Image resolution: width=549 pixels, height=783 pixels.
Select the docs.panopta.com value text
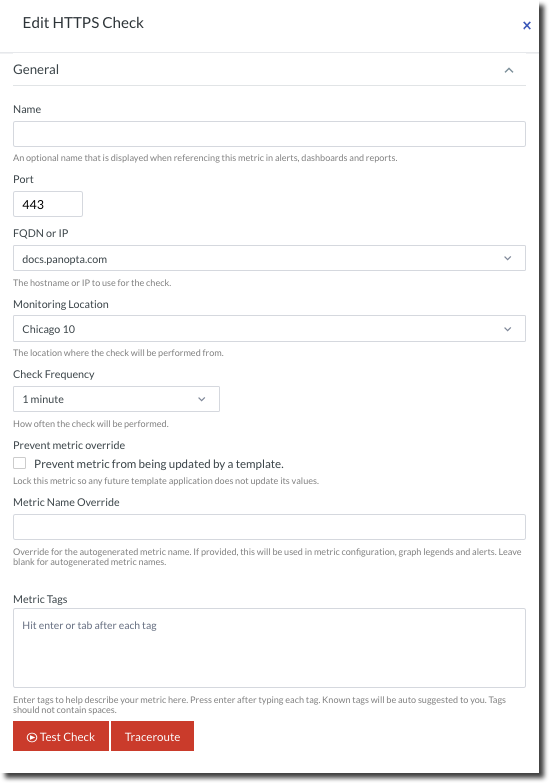click(64, 259)
